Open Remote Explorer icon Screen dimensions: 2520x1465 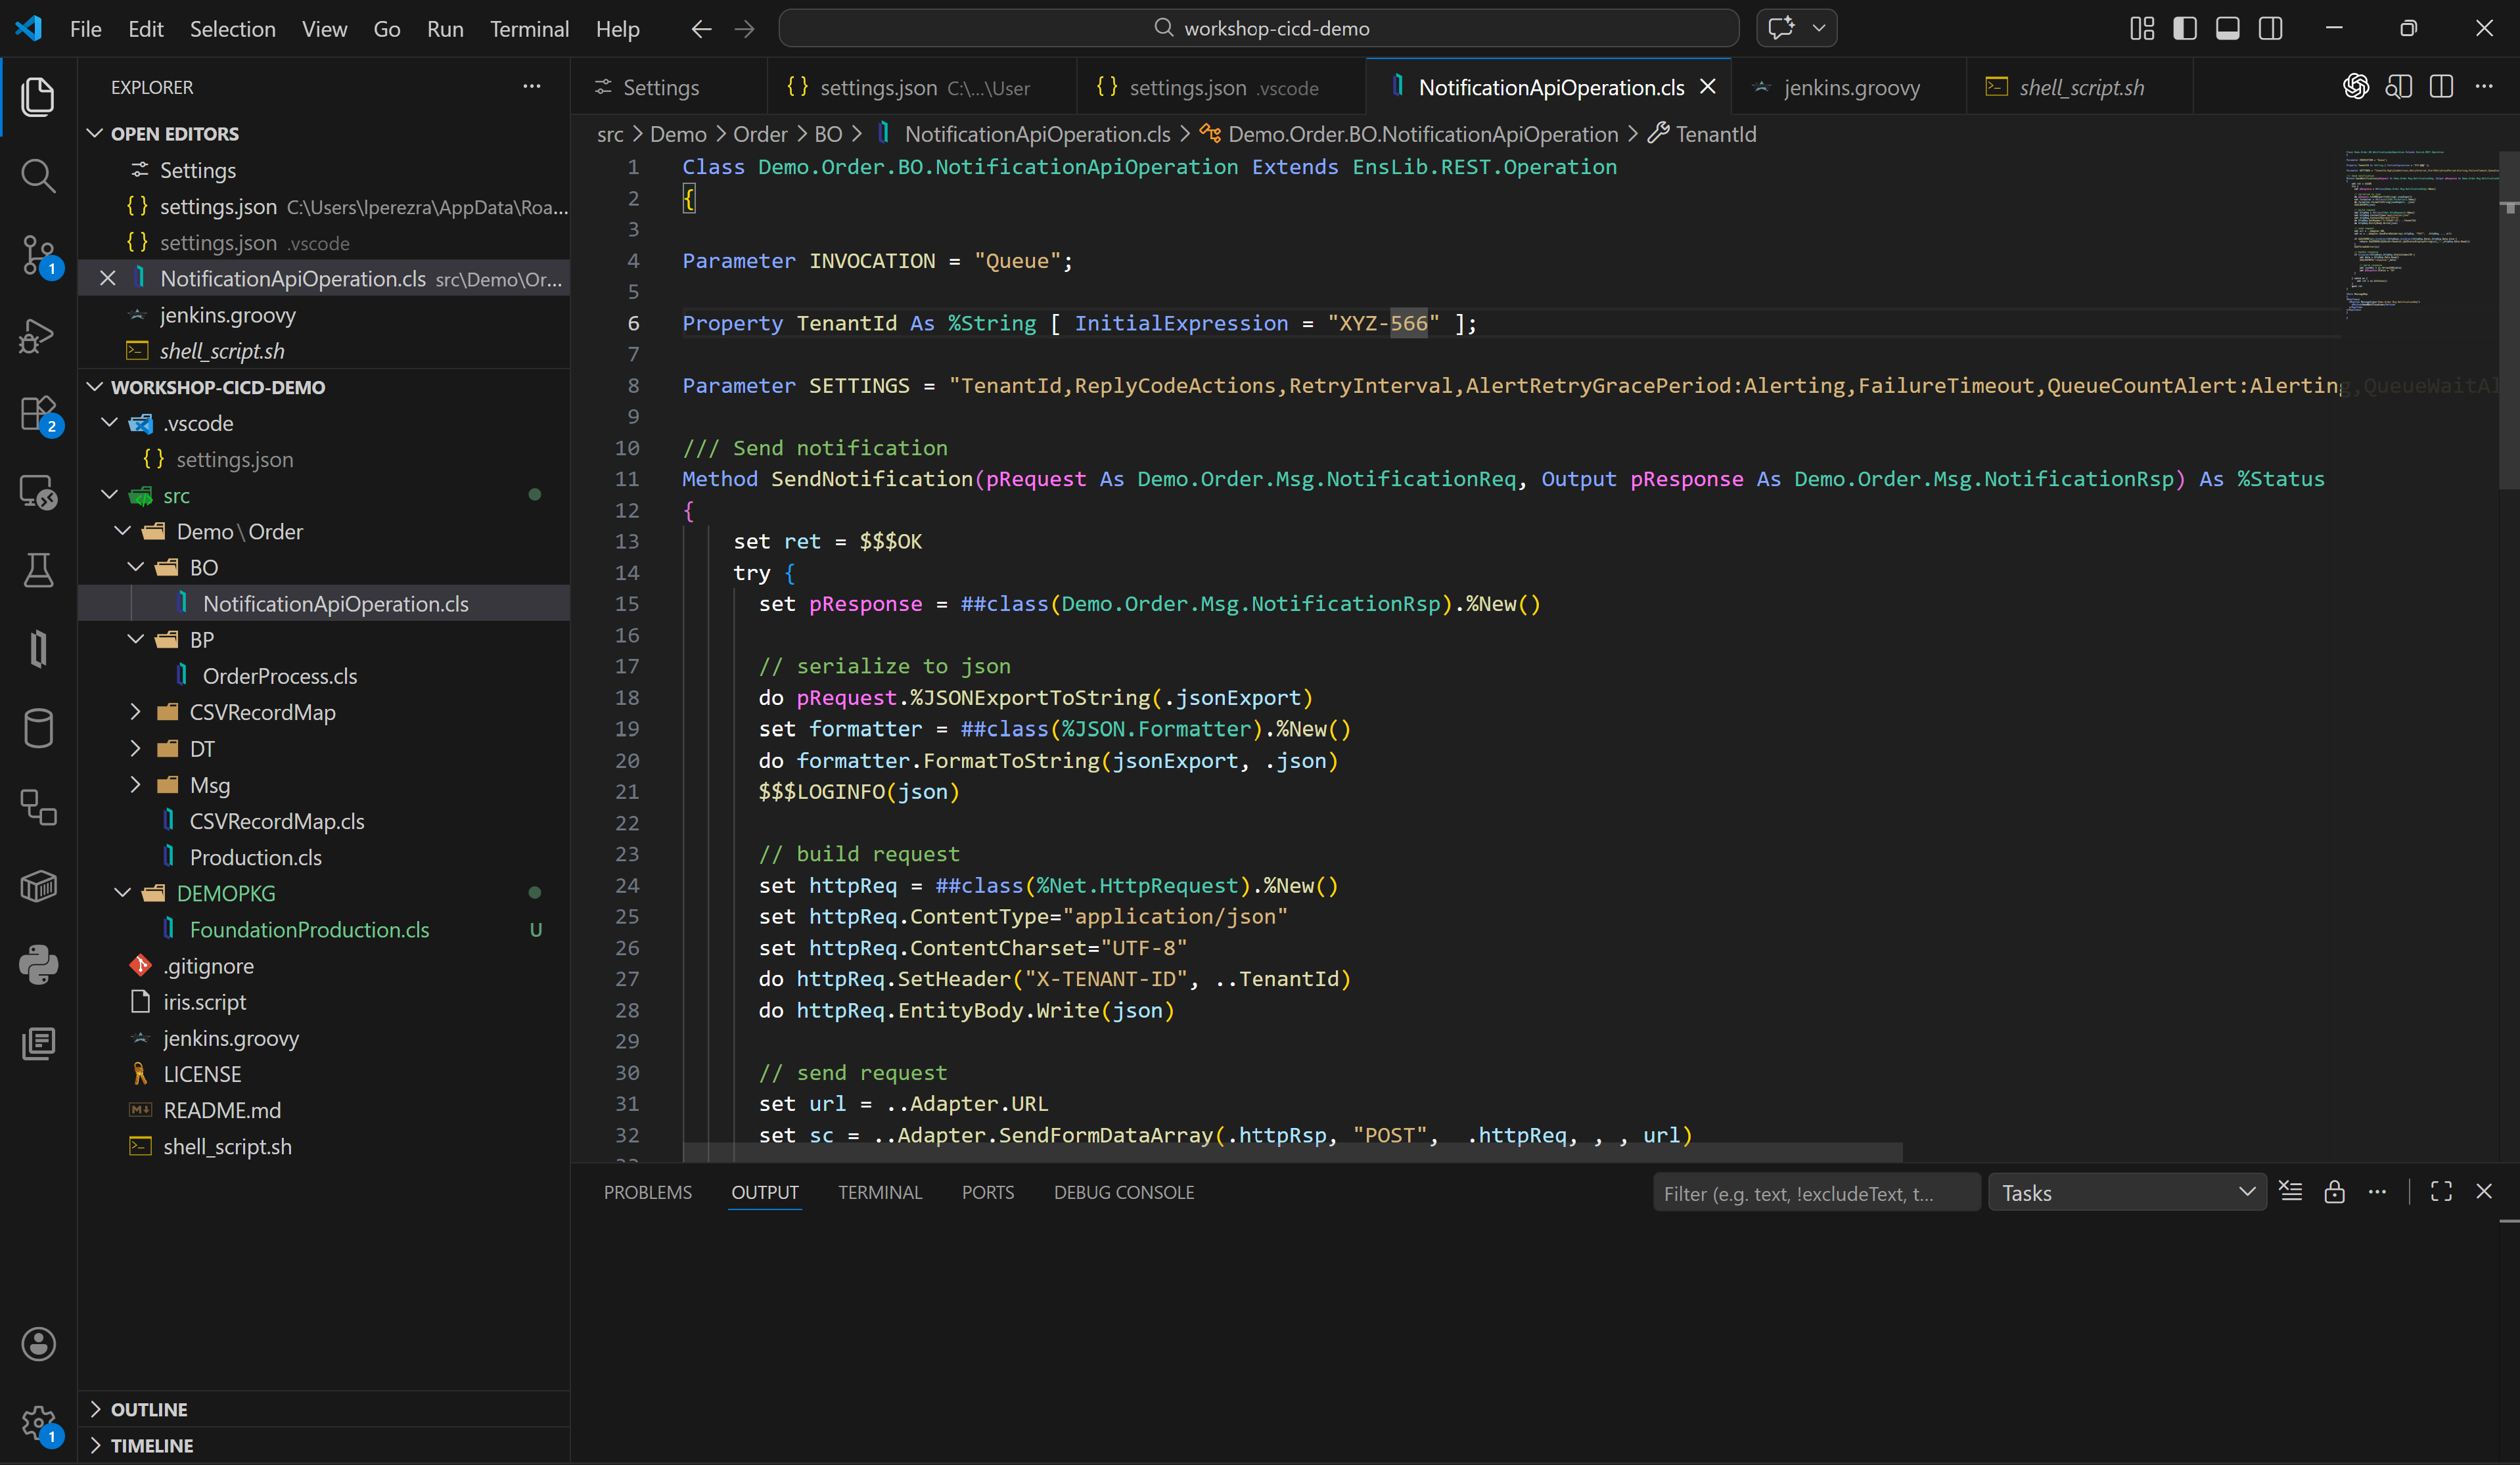coord(38,492)
